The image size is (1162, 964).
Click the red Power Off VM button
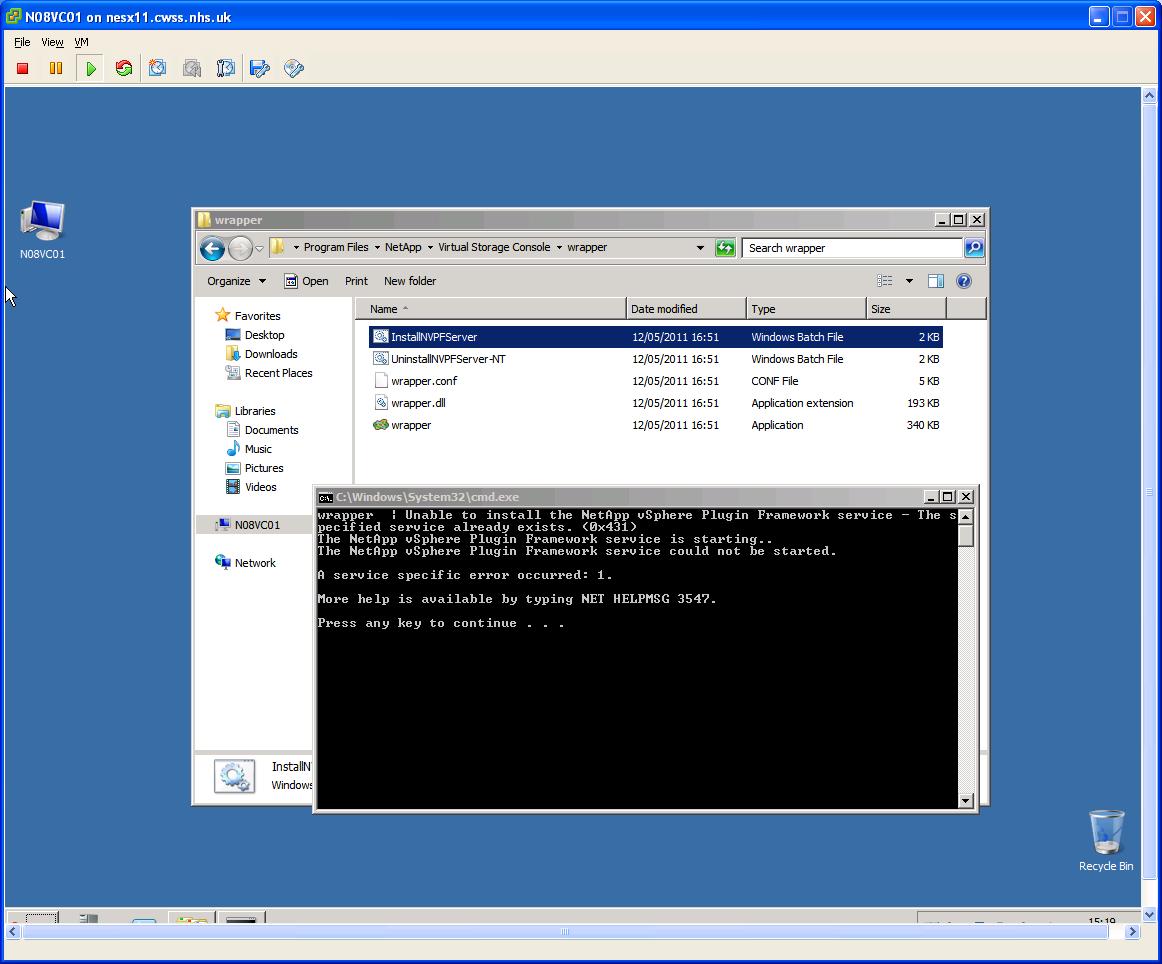(23, 68)
